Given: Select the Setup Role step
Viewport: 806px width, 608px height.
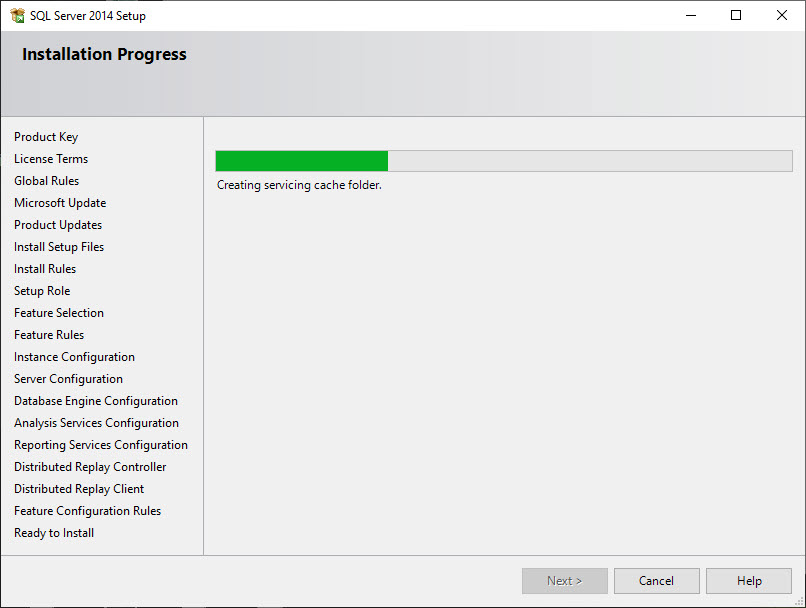Looking at the screenshot, I should coord(42,291).
